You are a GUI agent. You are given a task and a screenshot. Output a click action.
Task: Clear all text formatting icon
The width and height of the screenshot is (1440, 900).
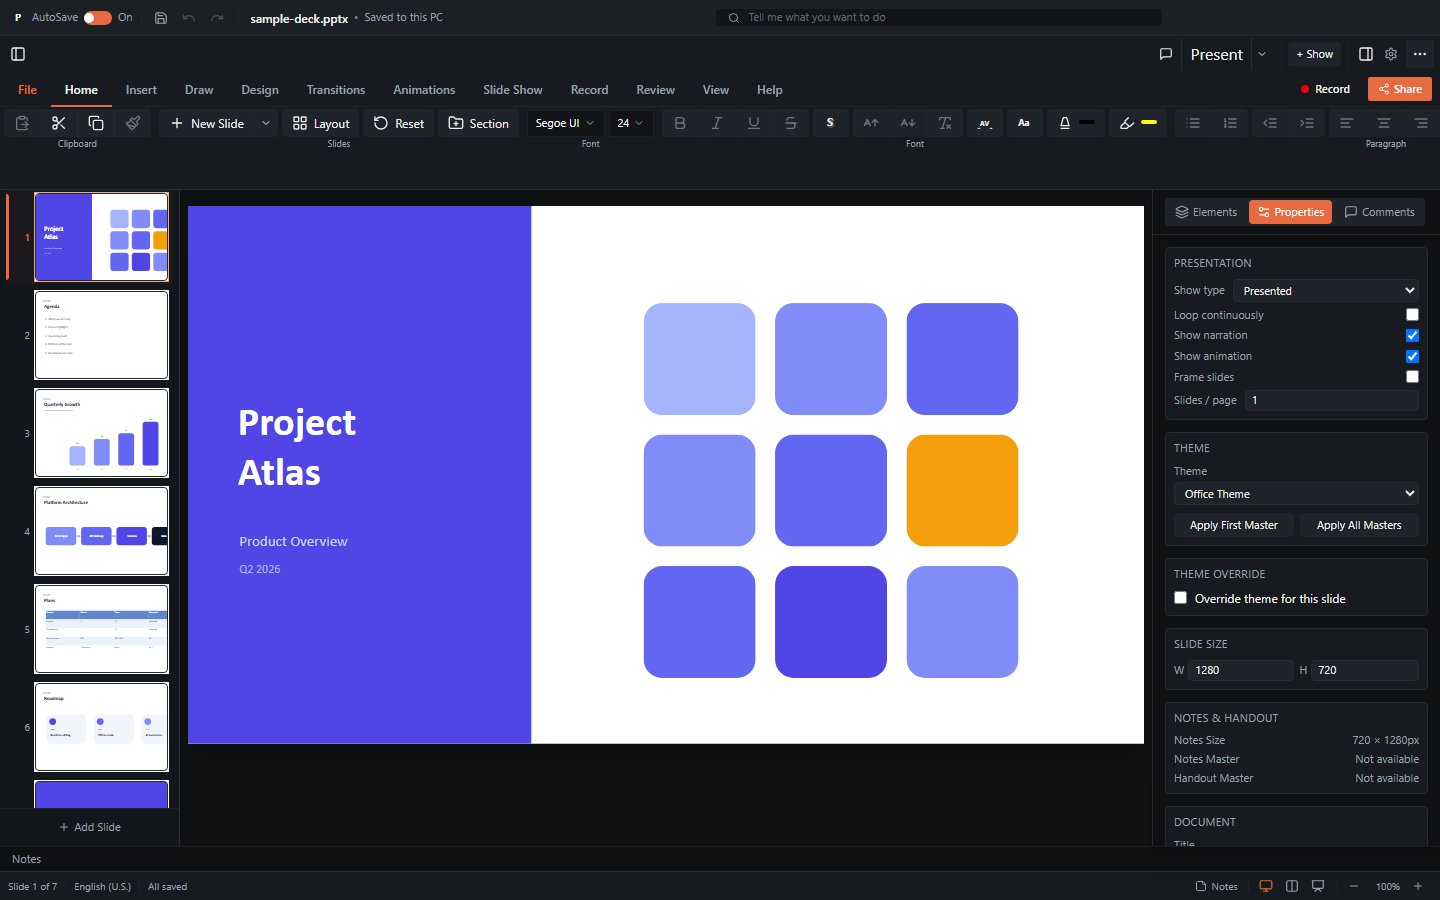[x=945, y=123]
